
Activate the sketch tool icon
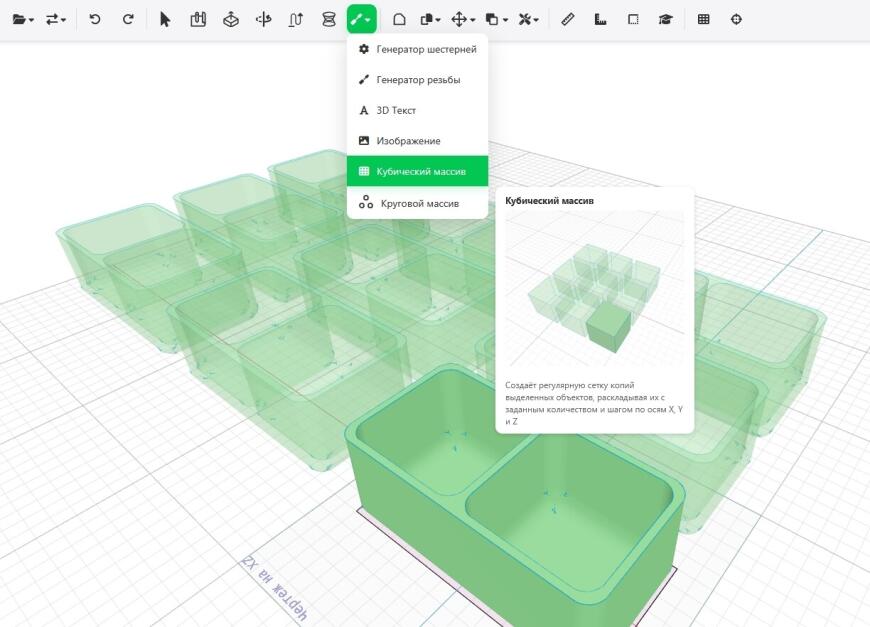tap(198, 19)
